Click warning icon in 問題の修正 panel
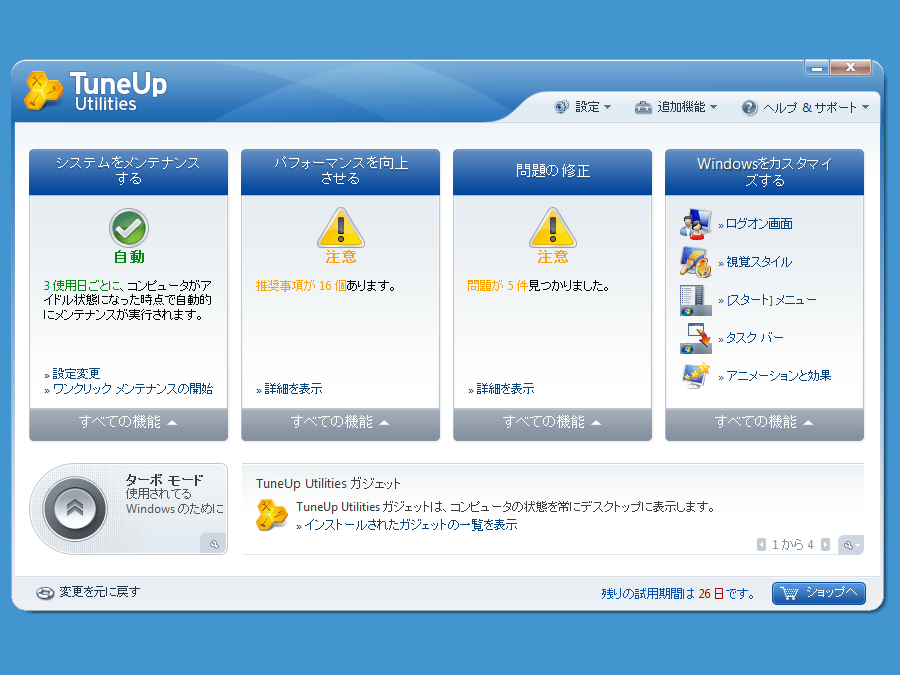The height and width of the screenshot is (675, 900). click(x=553, y=227)
